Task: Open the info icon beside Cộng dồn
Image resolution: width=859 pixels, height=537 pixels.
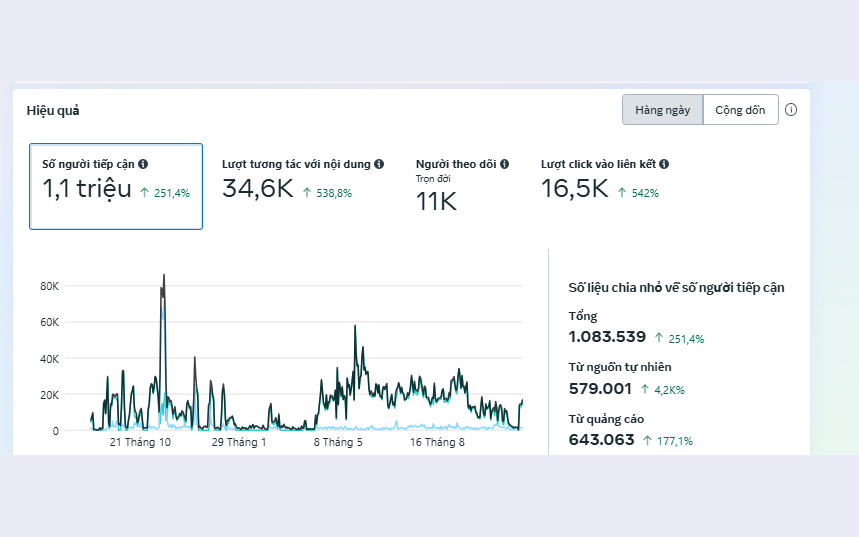Action: click(x=791, y=110)
